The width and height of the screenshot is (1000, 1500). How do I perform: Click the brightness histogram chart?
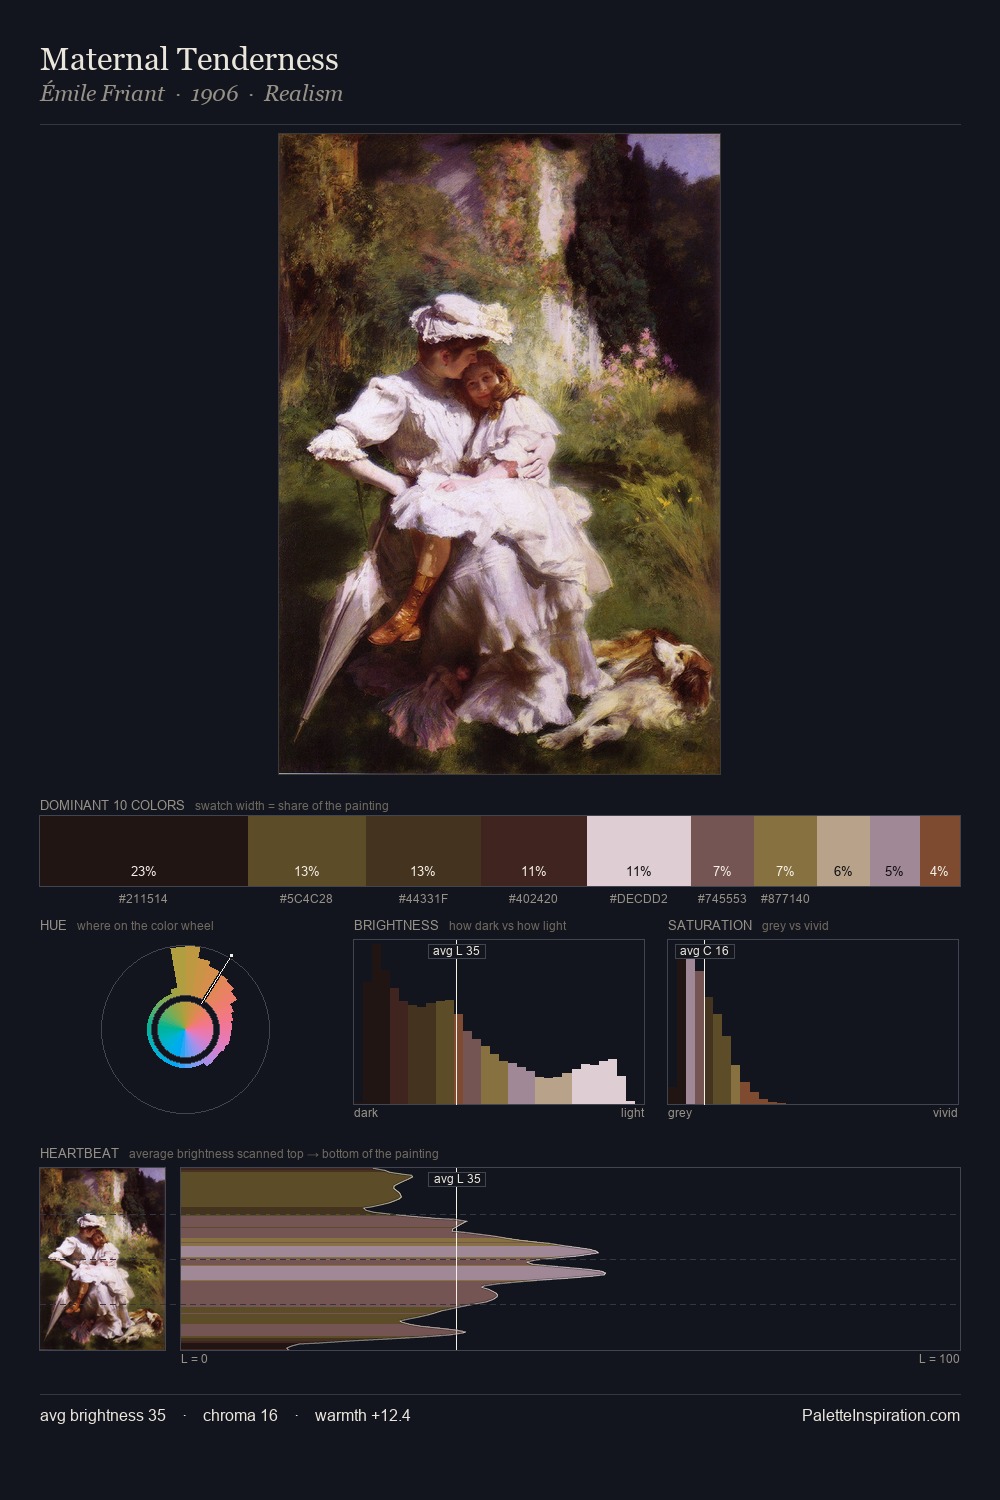499,1022
